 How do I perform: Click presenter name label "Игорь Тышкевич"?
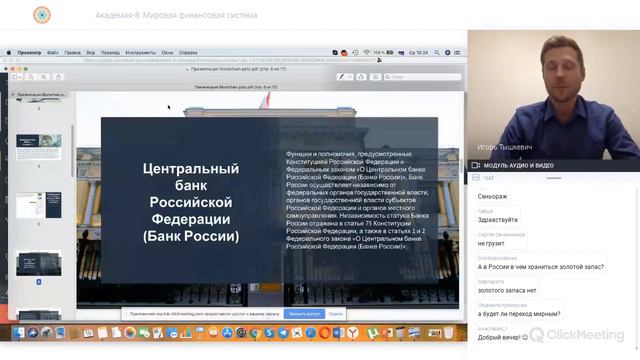tap(504, 147)
